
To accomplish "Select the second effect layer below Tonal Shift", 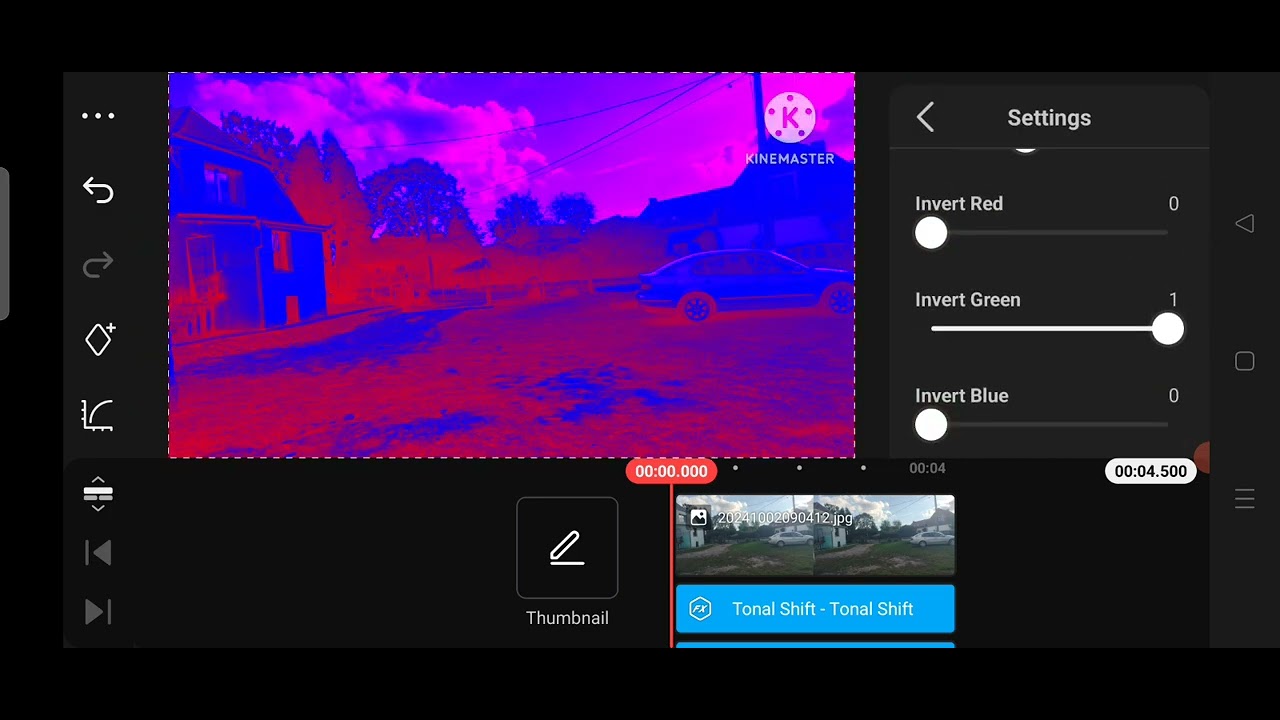I will (815, 645).
